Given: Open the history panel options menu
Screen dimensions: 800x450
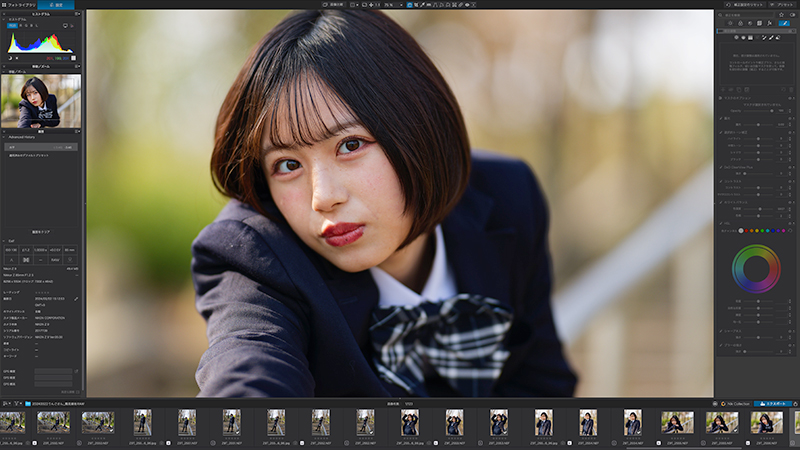Looking at the screenshot, I should 77,131.
